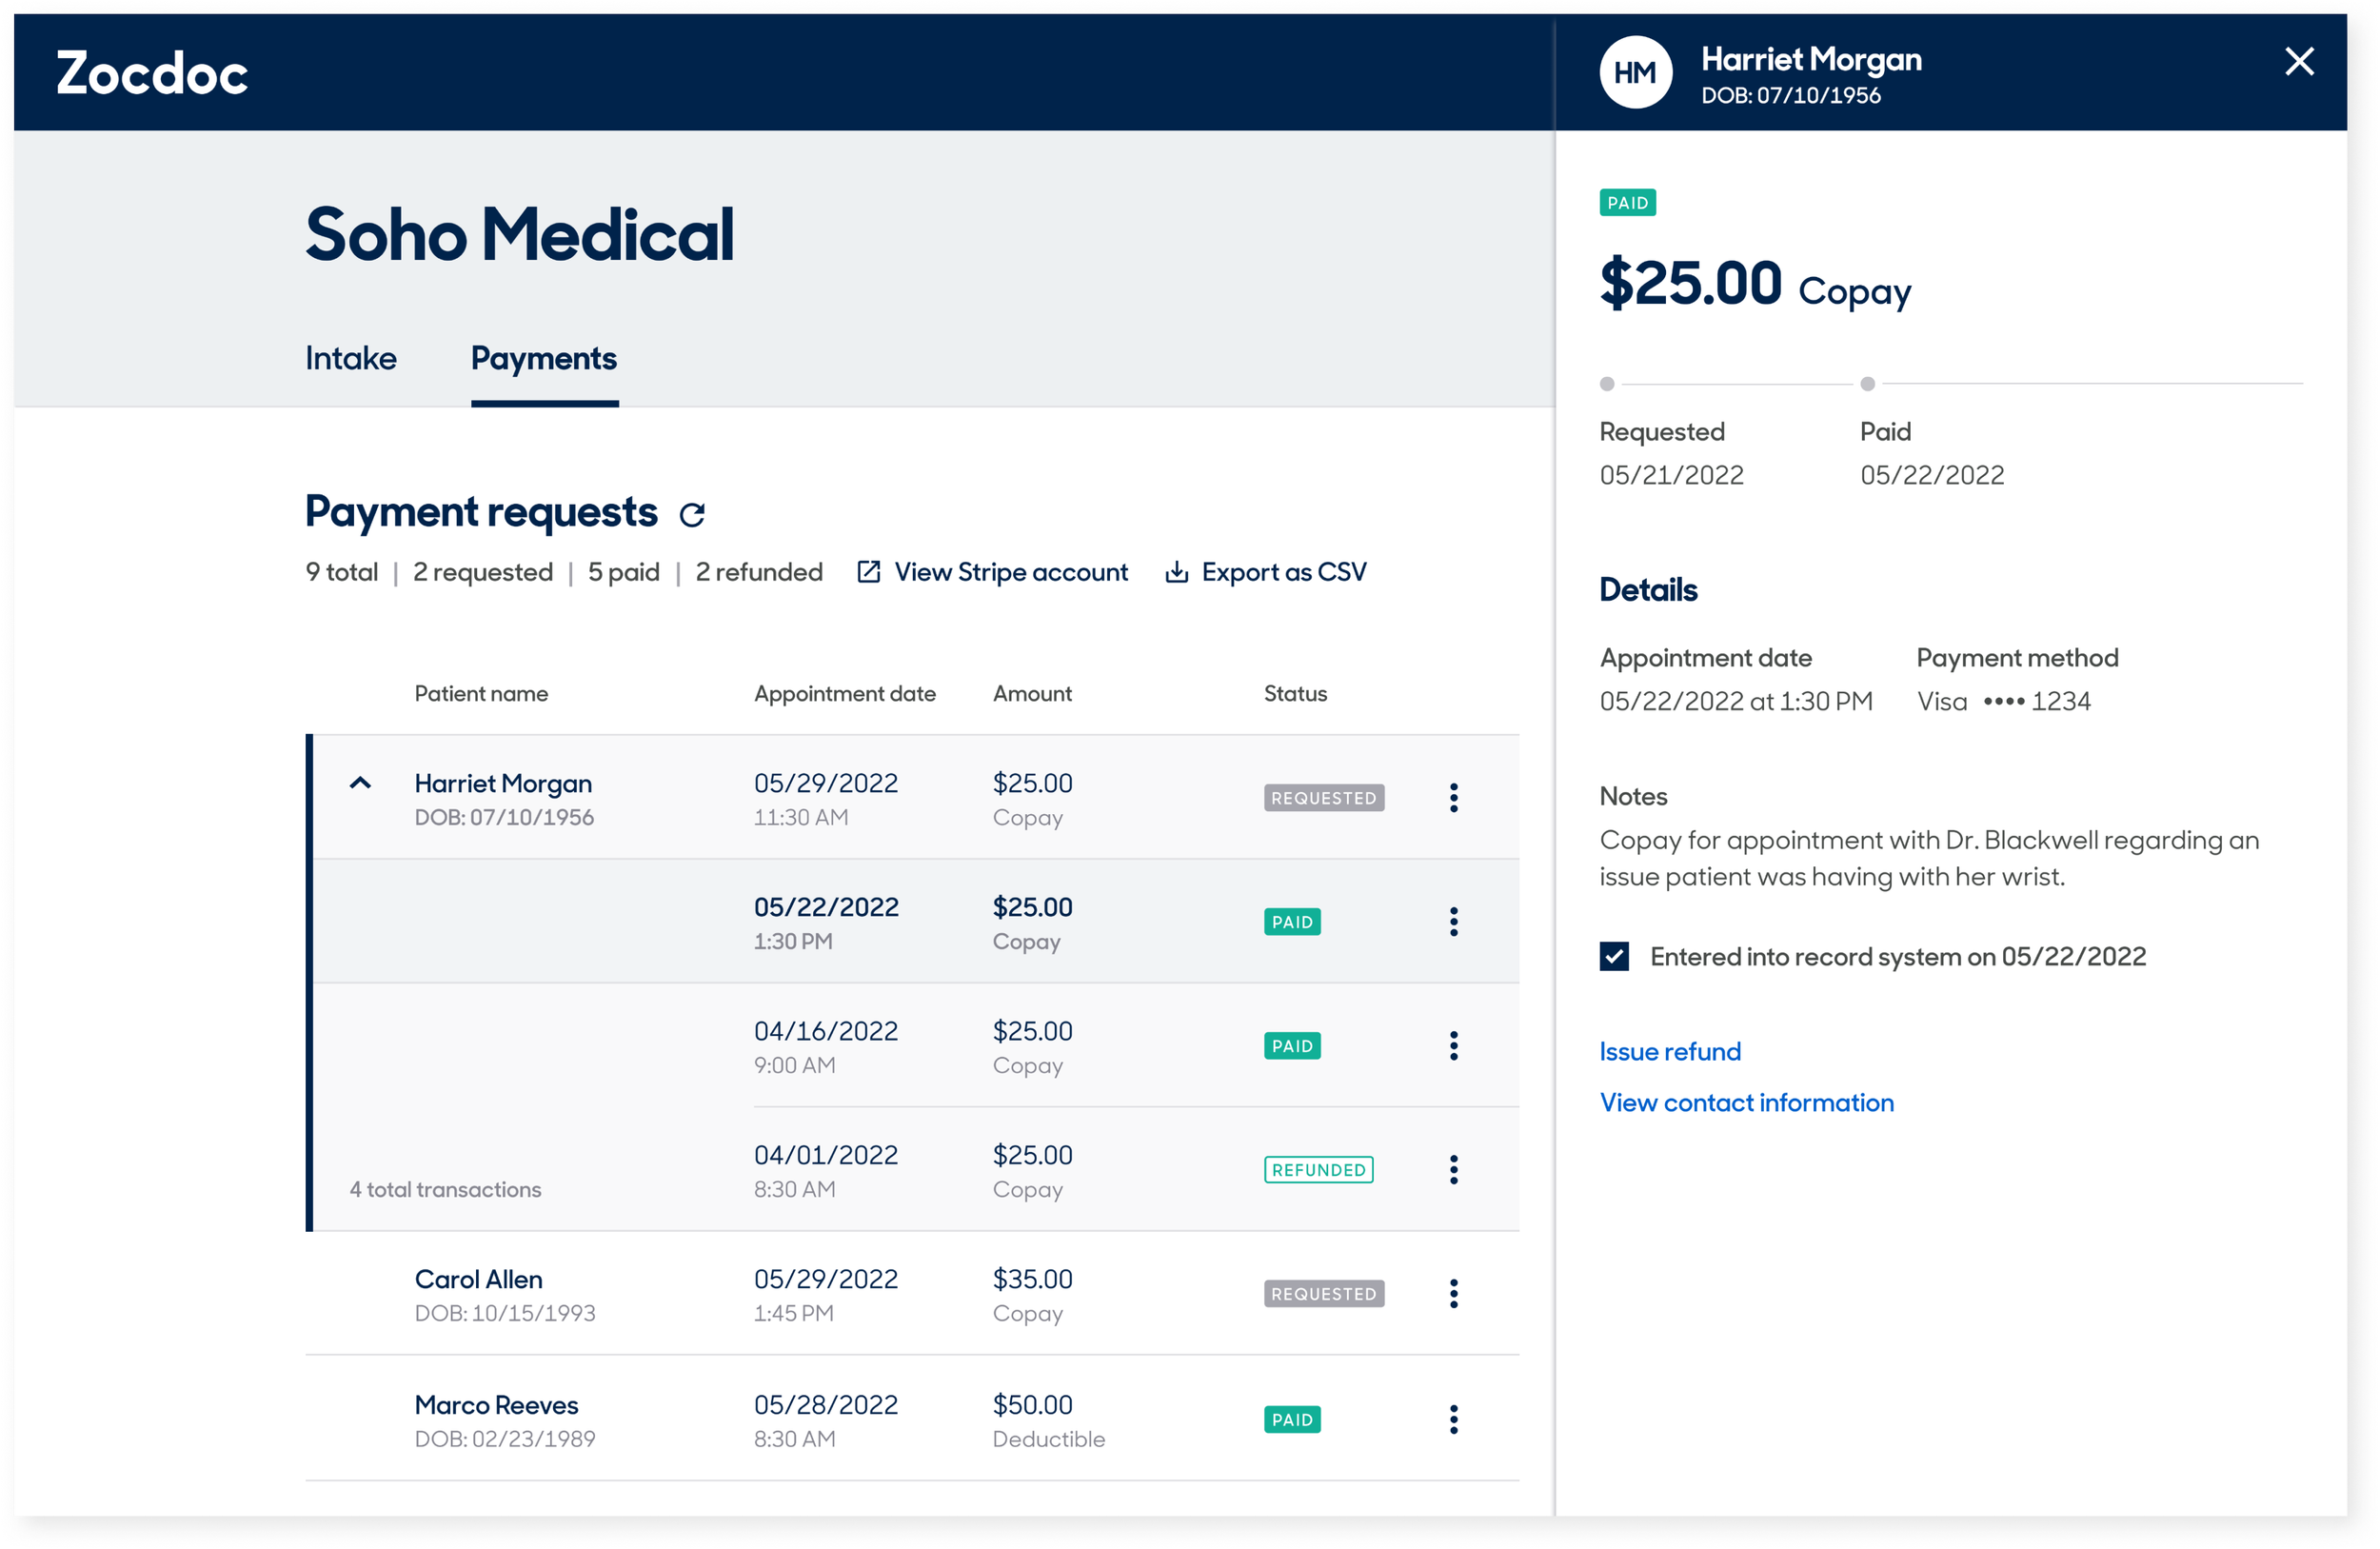Open View contact information link
Screen dimensions: 2380x1549
pos(1746,1103)
